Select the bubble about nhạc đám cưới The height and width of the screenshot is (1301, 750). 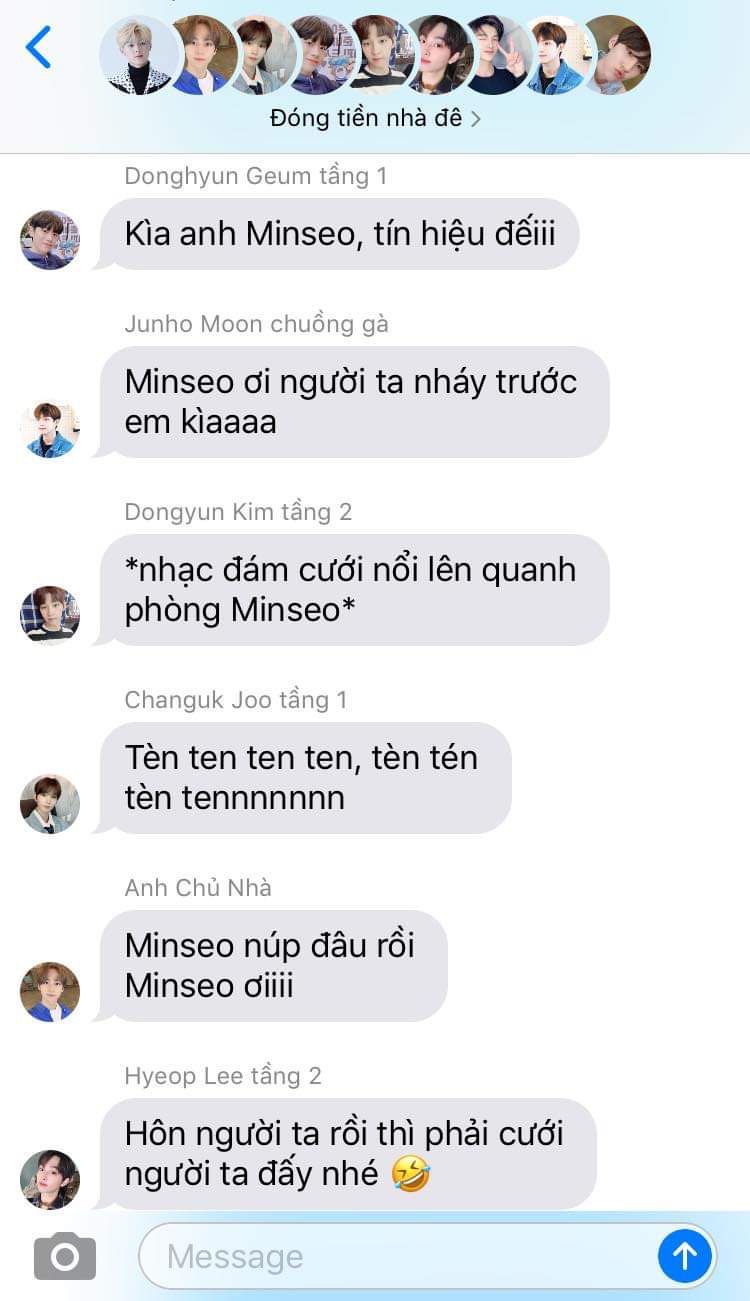coord(353,590)
